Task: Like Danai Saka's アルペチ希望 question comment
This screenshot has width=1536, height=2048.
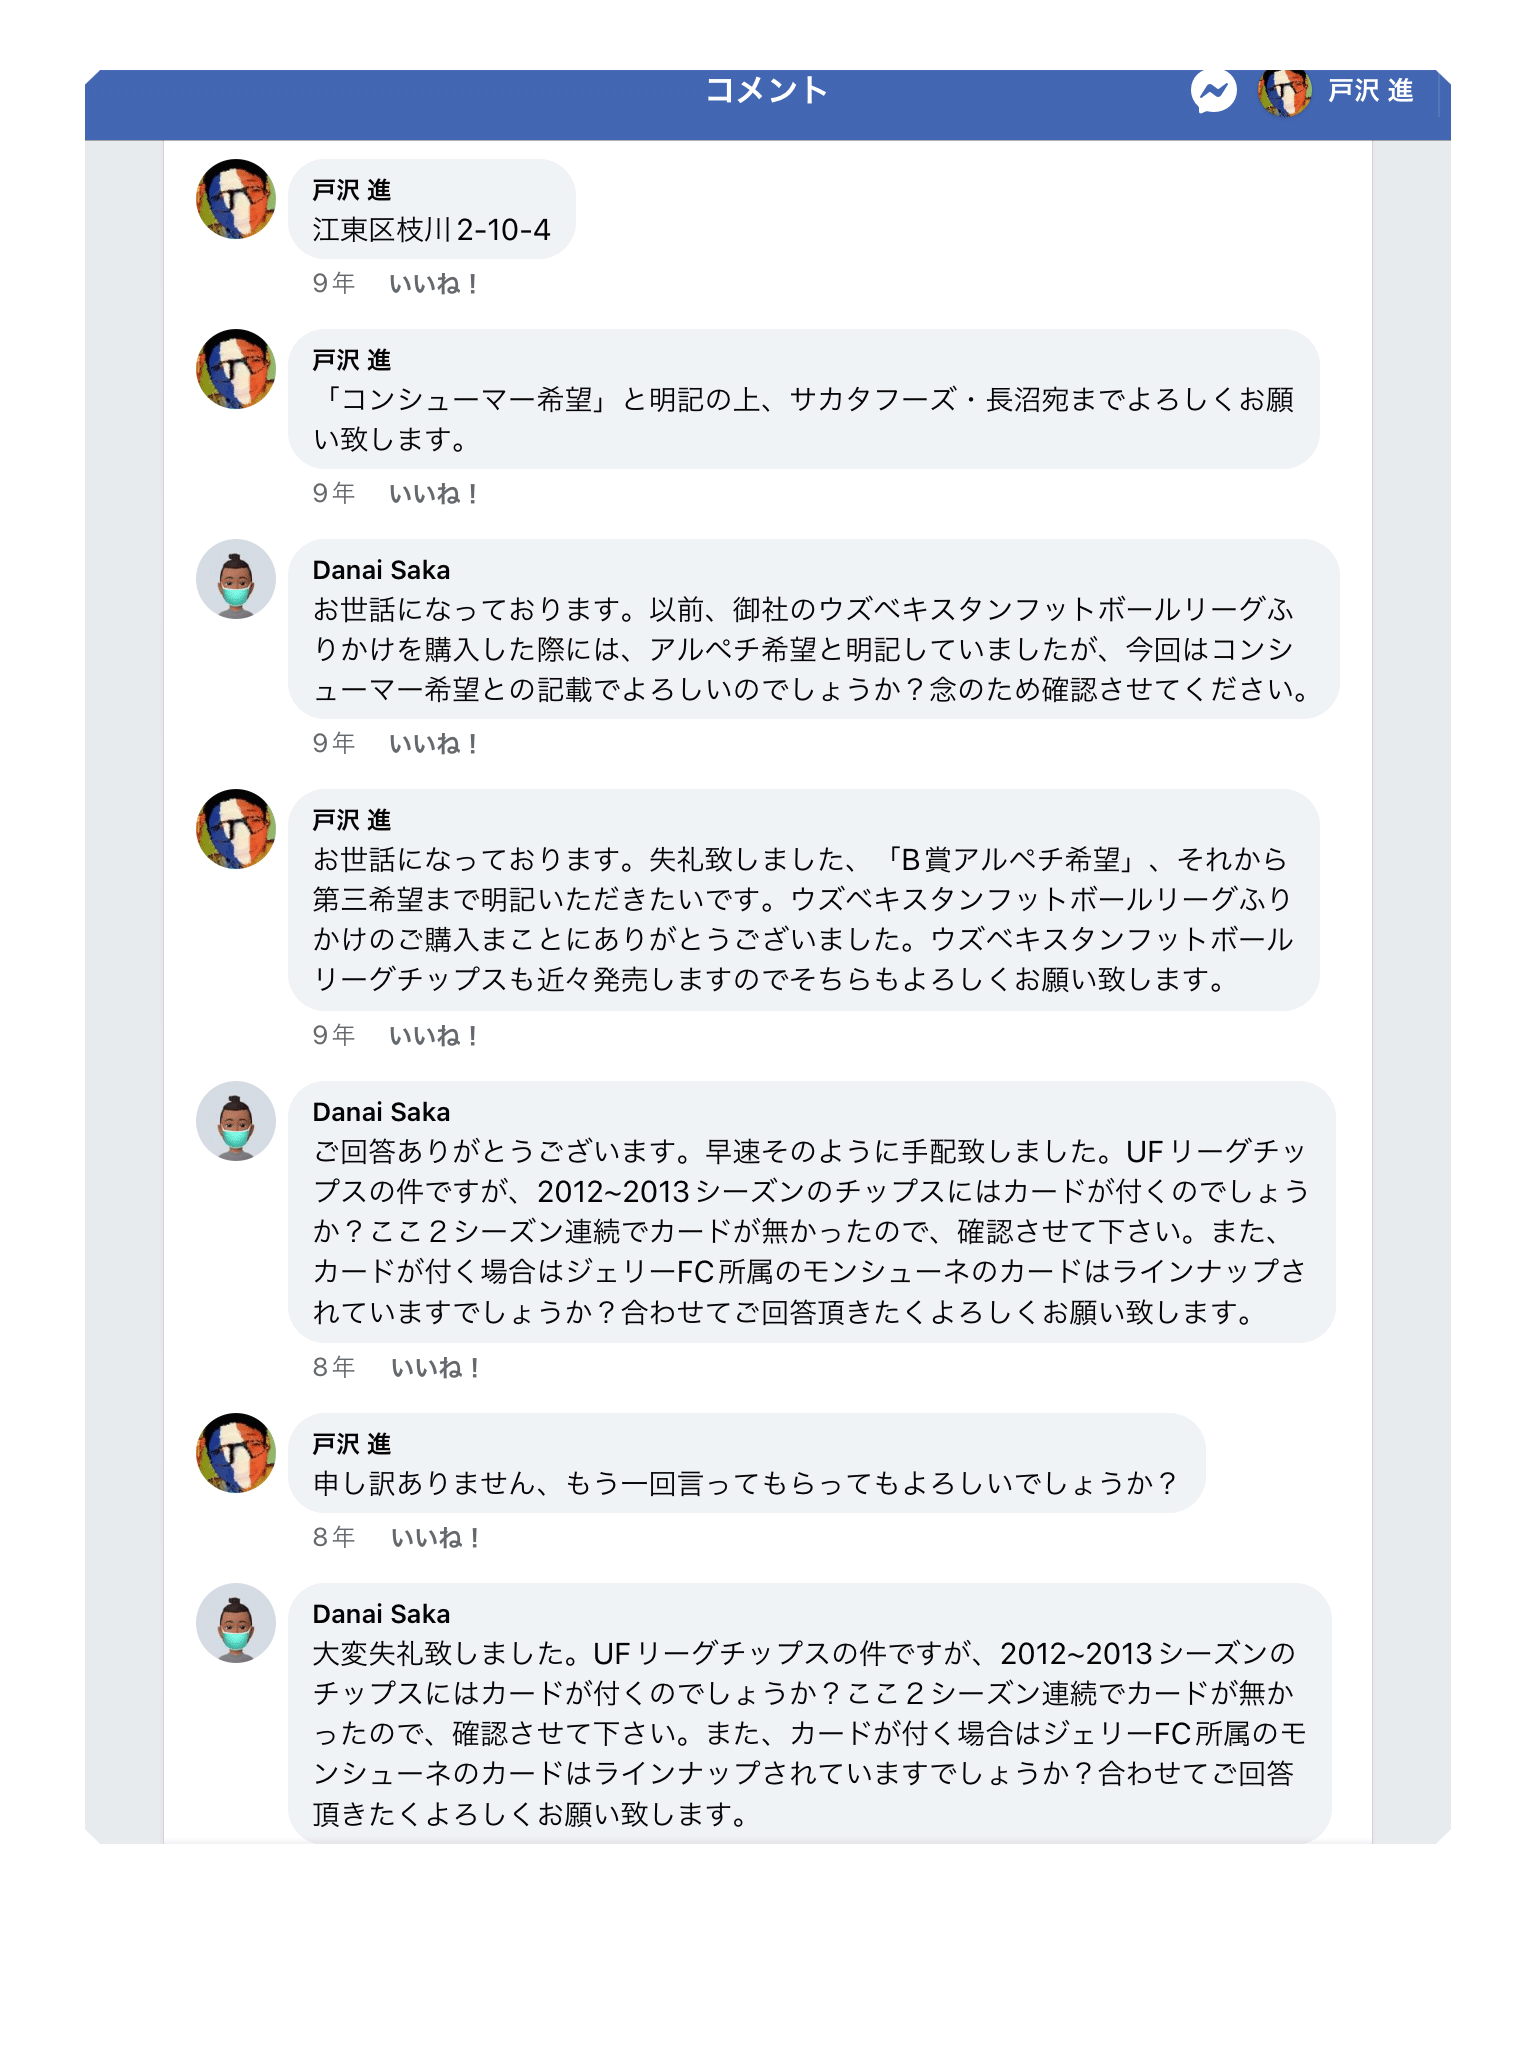Action: point(433,744)
